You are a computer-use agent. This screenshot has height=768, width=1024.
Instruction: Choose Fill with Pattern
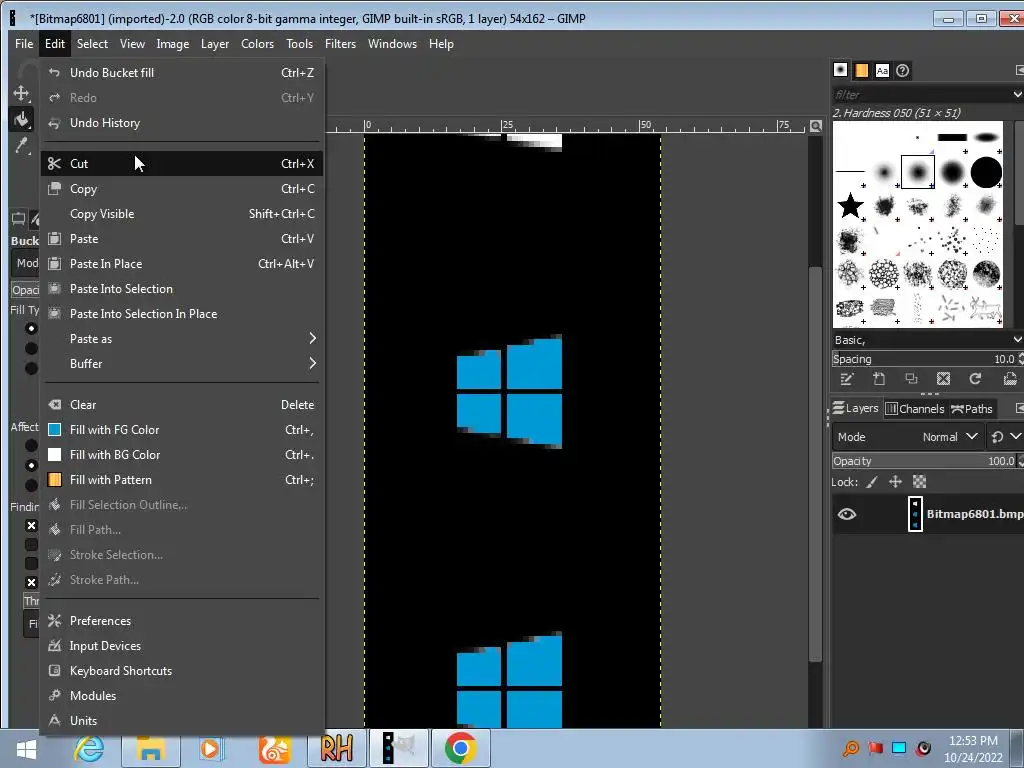182,479
